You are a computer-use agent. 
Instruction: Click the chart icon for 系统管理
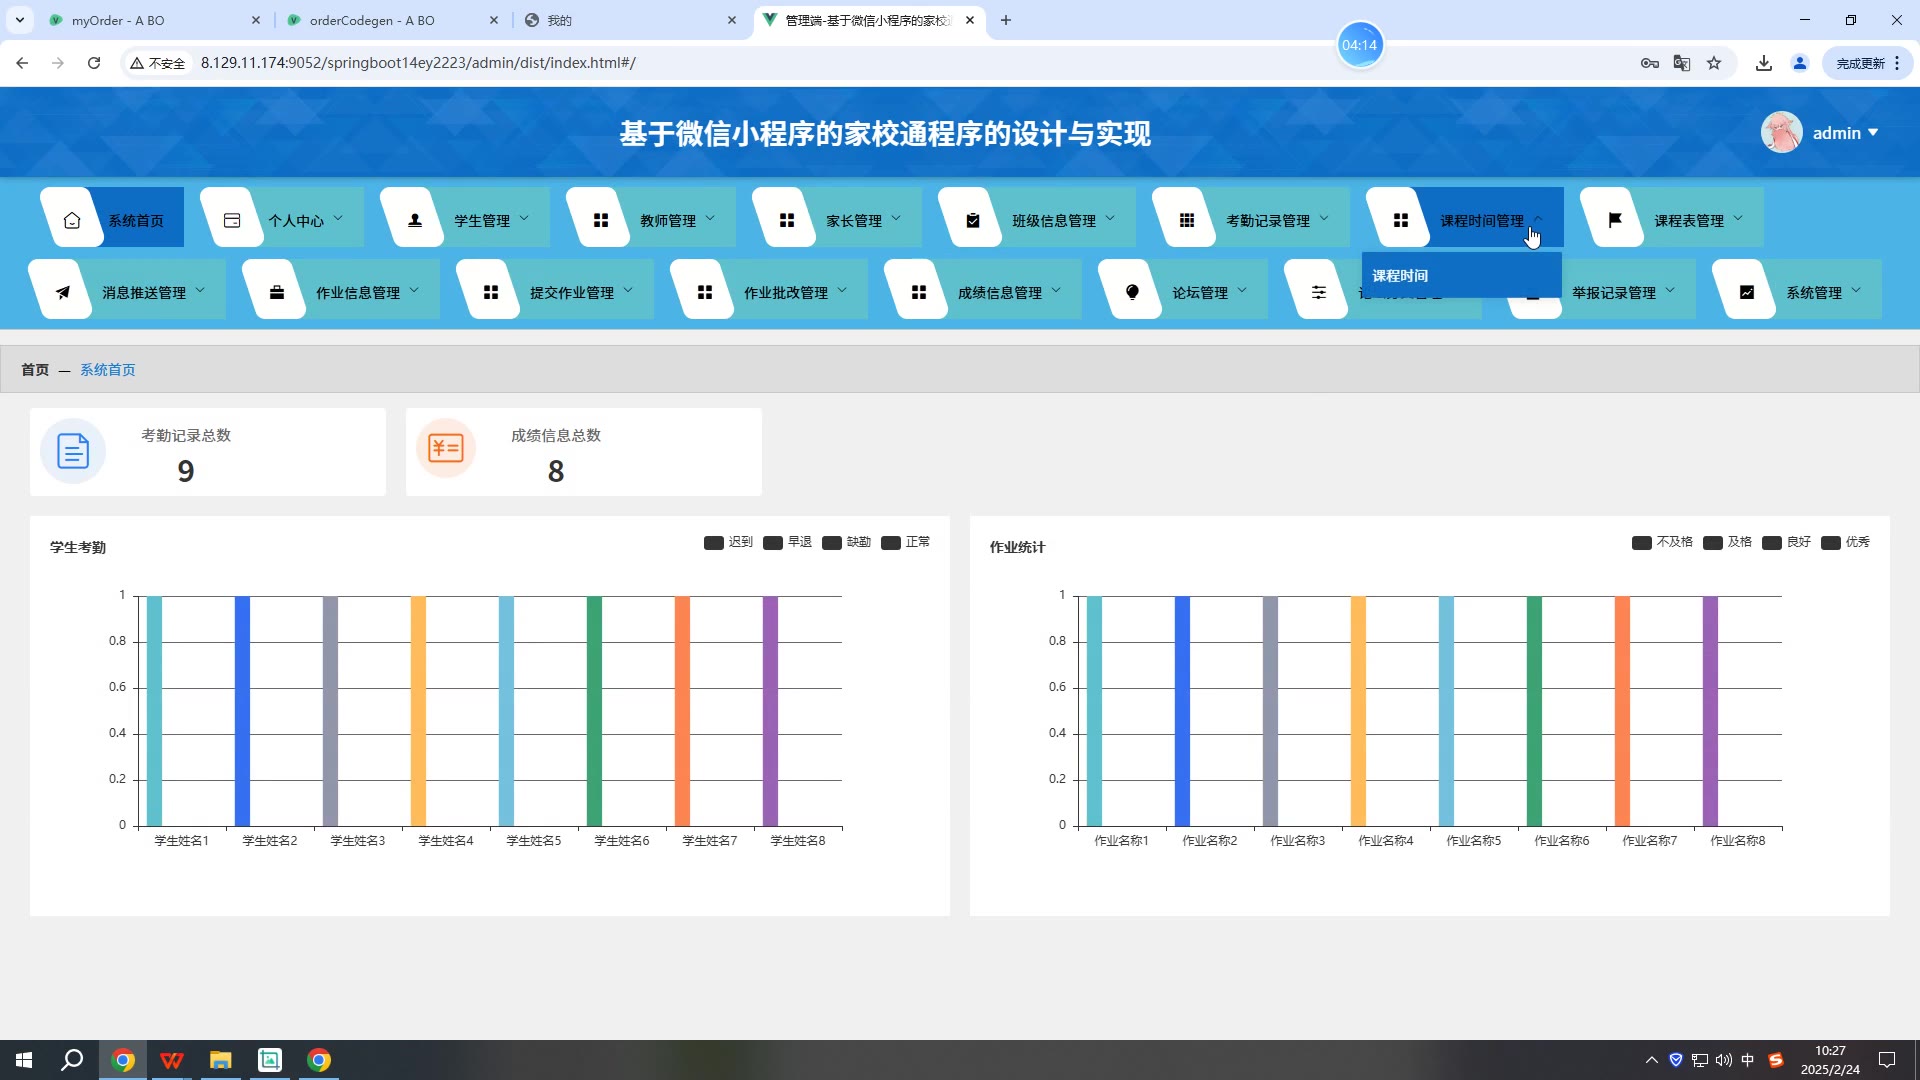tap(1746, 292)
